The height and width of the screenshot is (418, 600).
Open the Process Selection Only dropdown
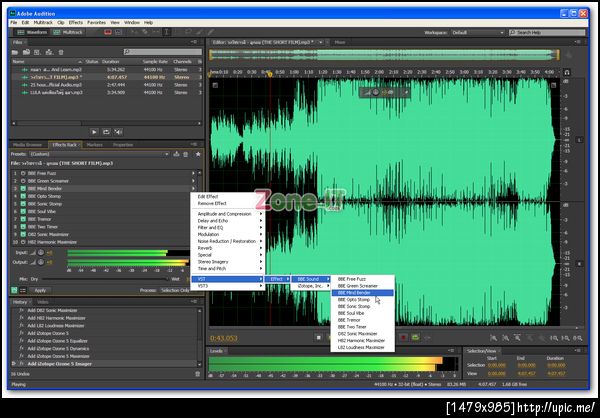(x=174, y=290)
